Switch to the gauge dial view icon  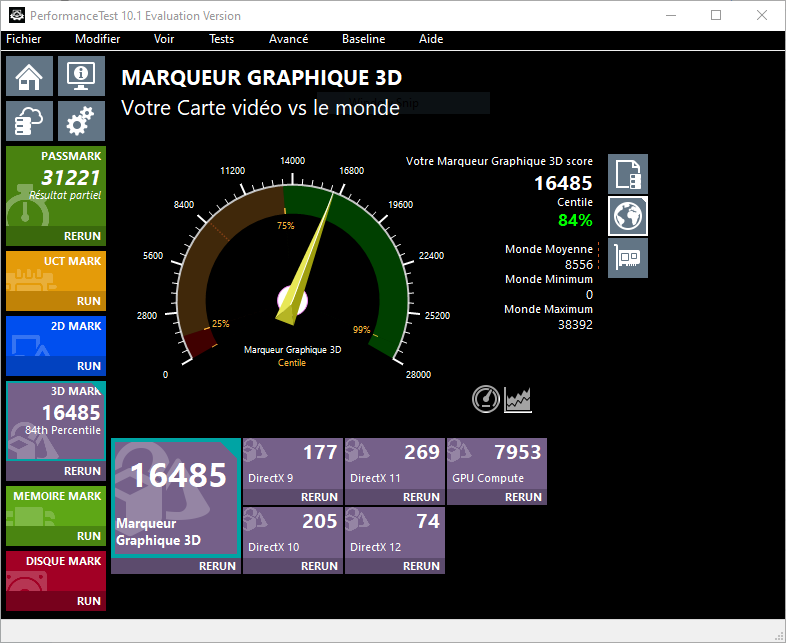coord(486,399)
